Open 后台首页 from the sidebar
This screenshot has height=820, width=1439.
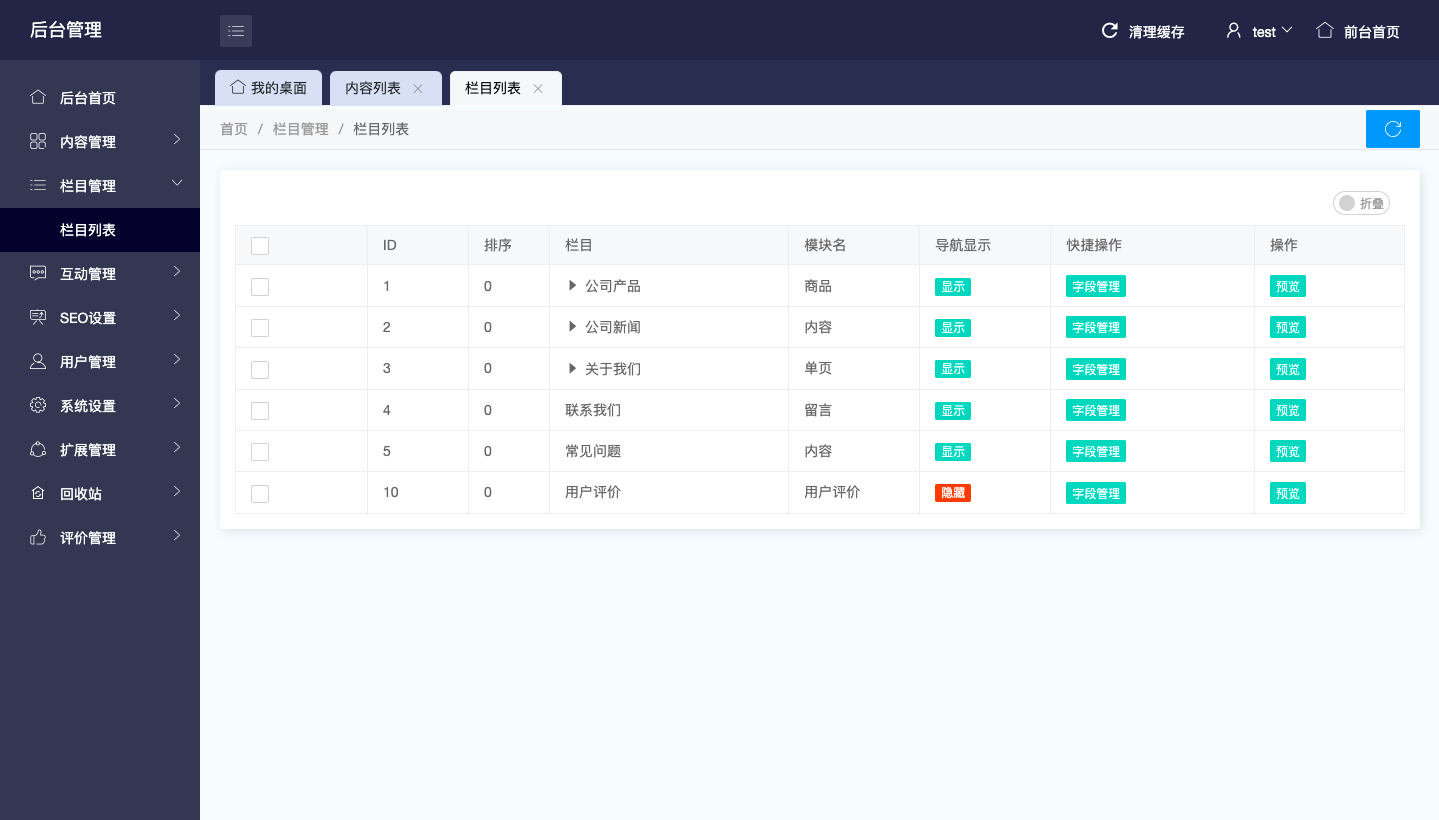pyautogui.click(x=87, y=98)
